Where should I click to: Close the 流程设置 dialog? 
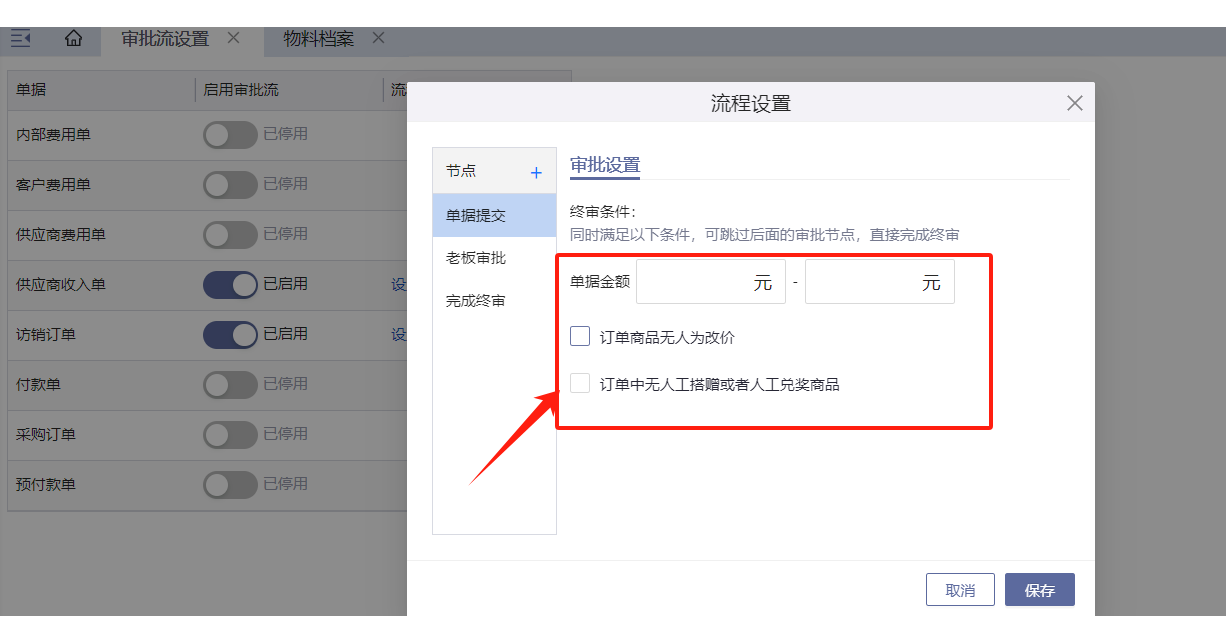[x=1075, y=103]
